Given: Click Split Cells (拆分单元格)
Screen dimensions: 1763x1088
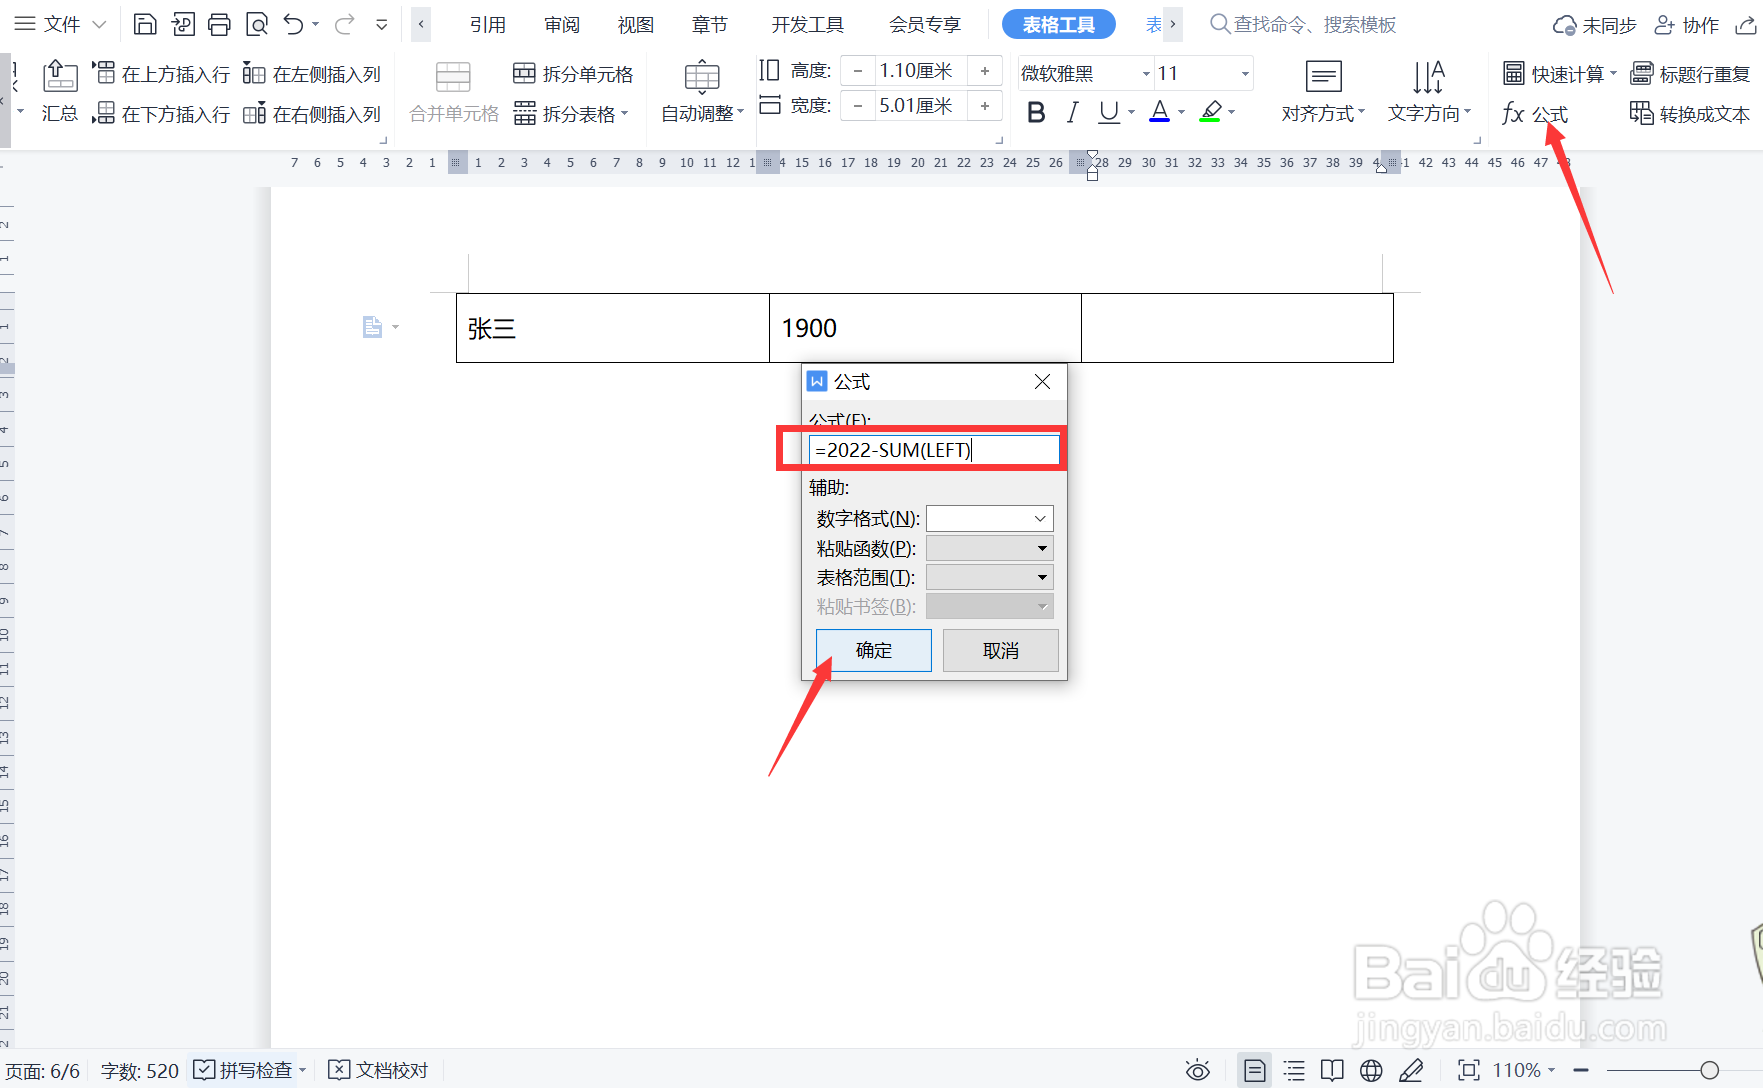Looking at the screenshot, I should (x=573, y=74).
